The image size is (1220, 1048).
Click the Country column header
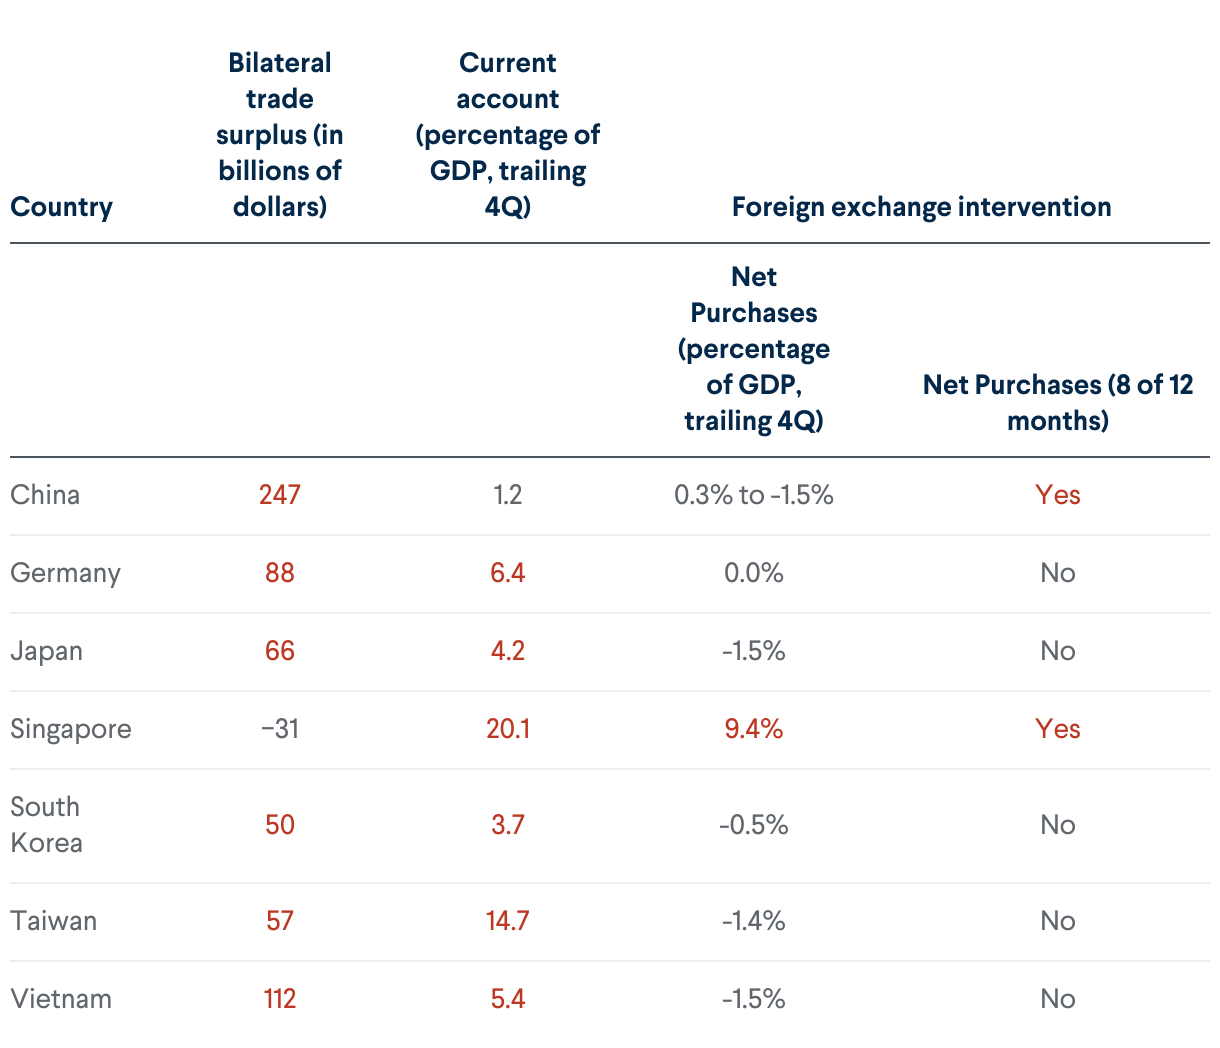coord(61,207)
